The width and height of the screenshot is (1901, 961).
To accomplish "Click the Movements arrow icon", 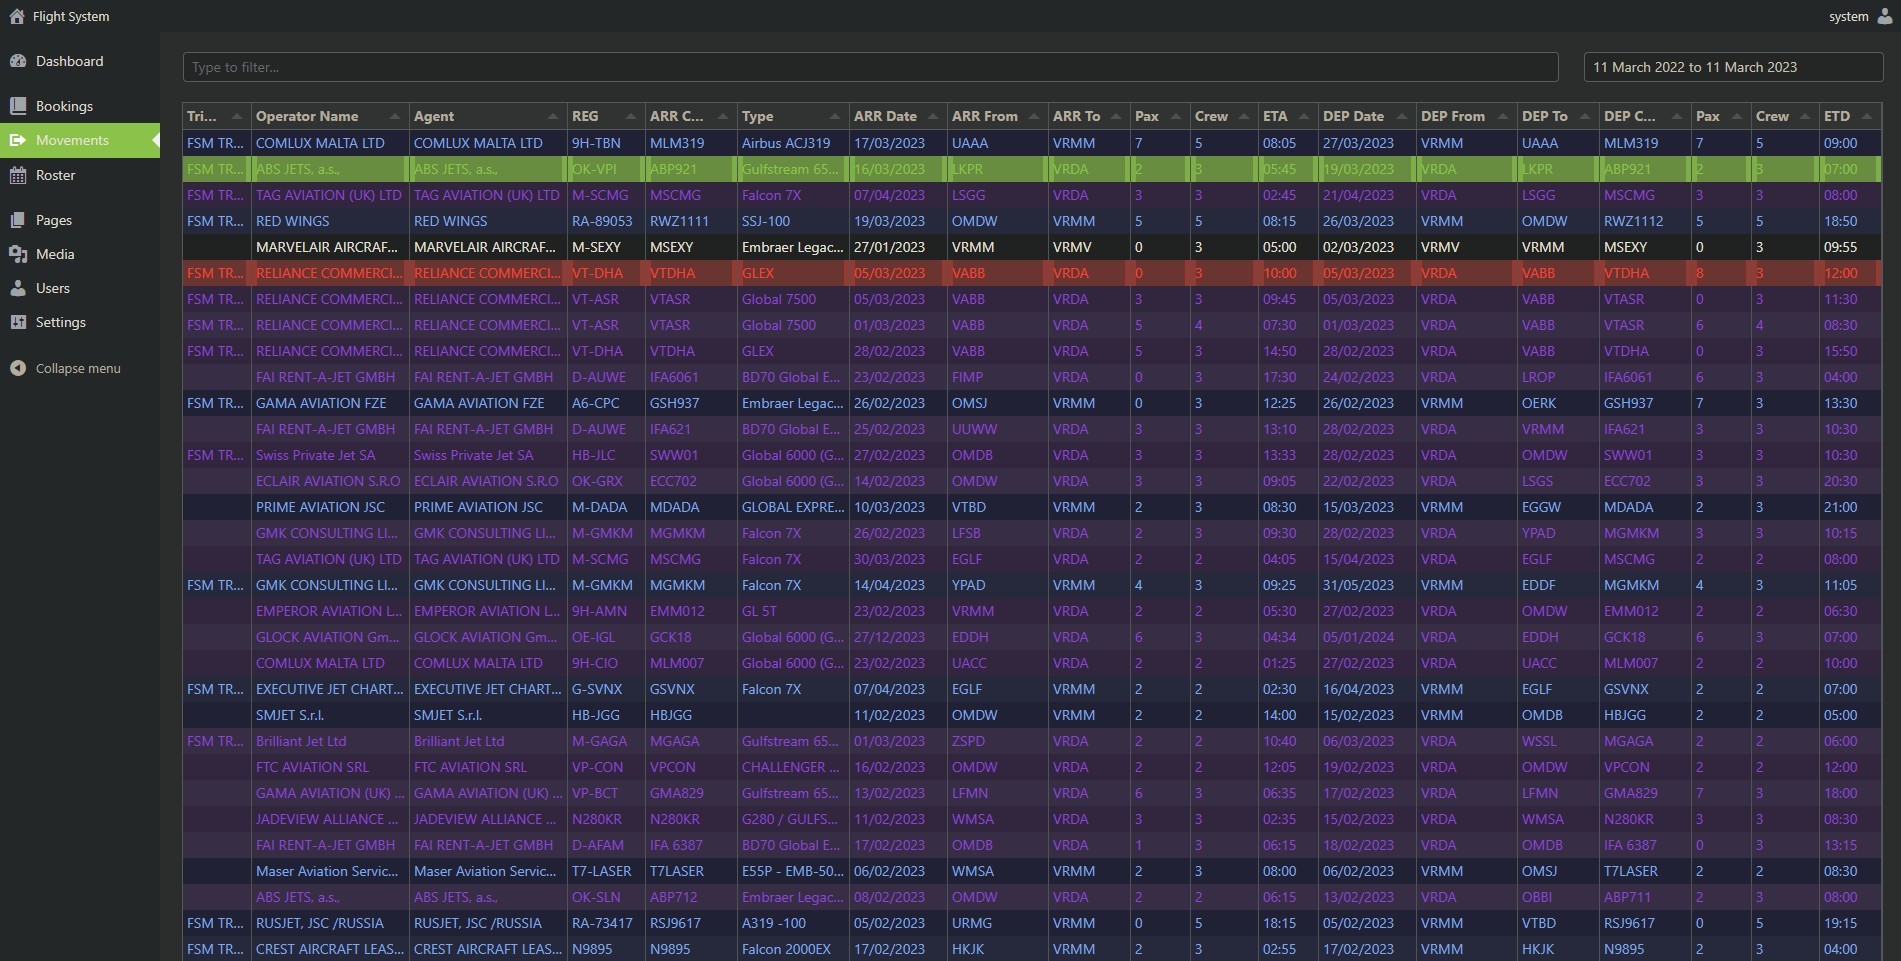I will click(x=17, y=140).
